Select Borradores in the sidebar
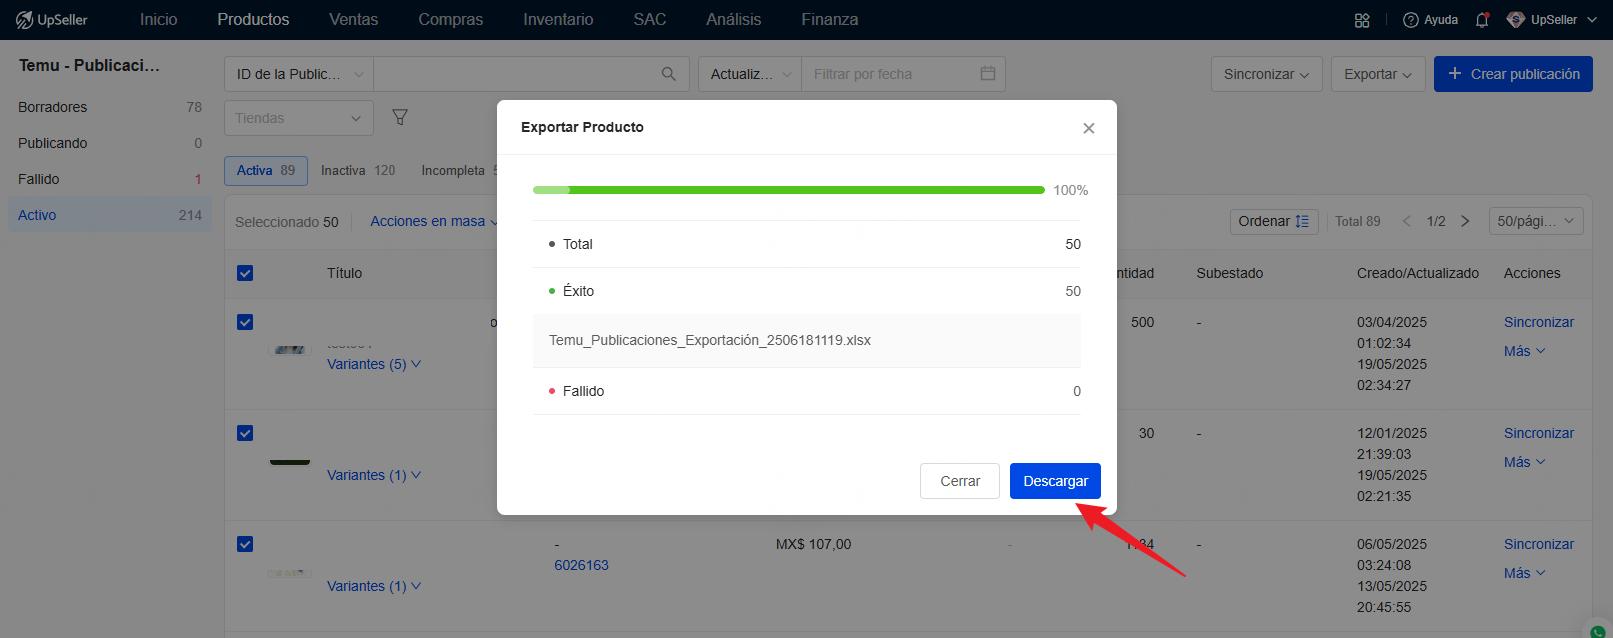The height and width of the screenshot is (638, 1613). tap(110, 107)
